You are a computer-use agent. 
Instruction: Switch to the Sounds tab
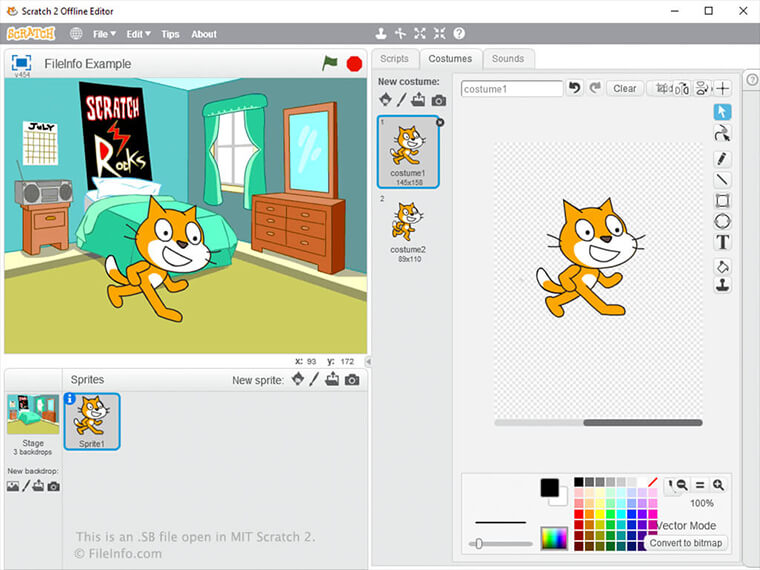coord(508,59)
